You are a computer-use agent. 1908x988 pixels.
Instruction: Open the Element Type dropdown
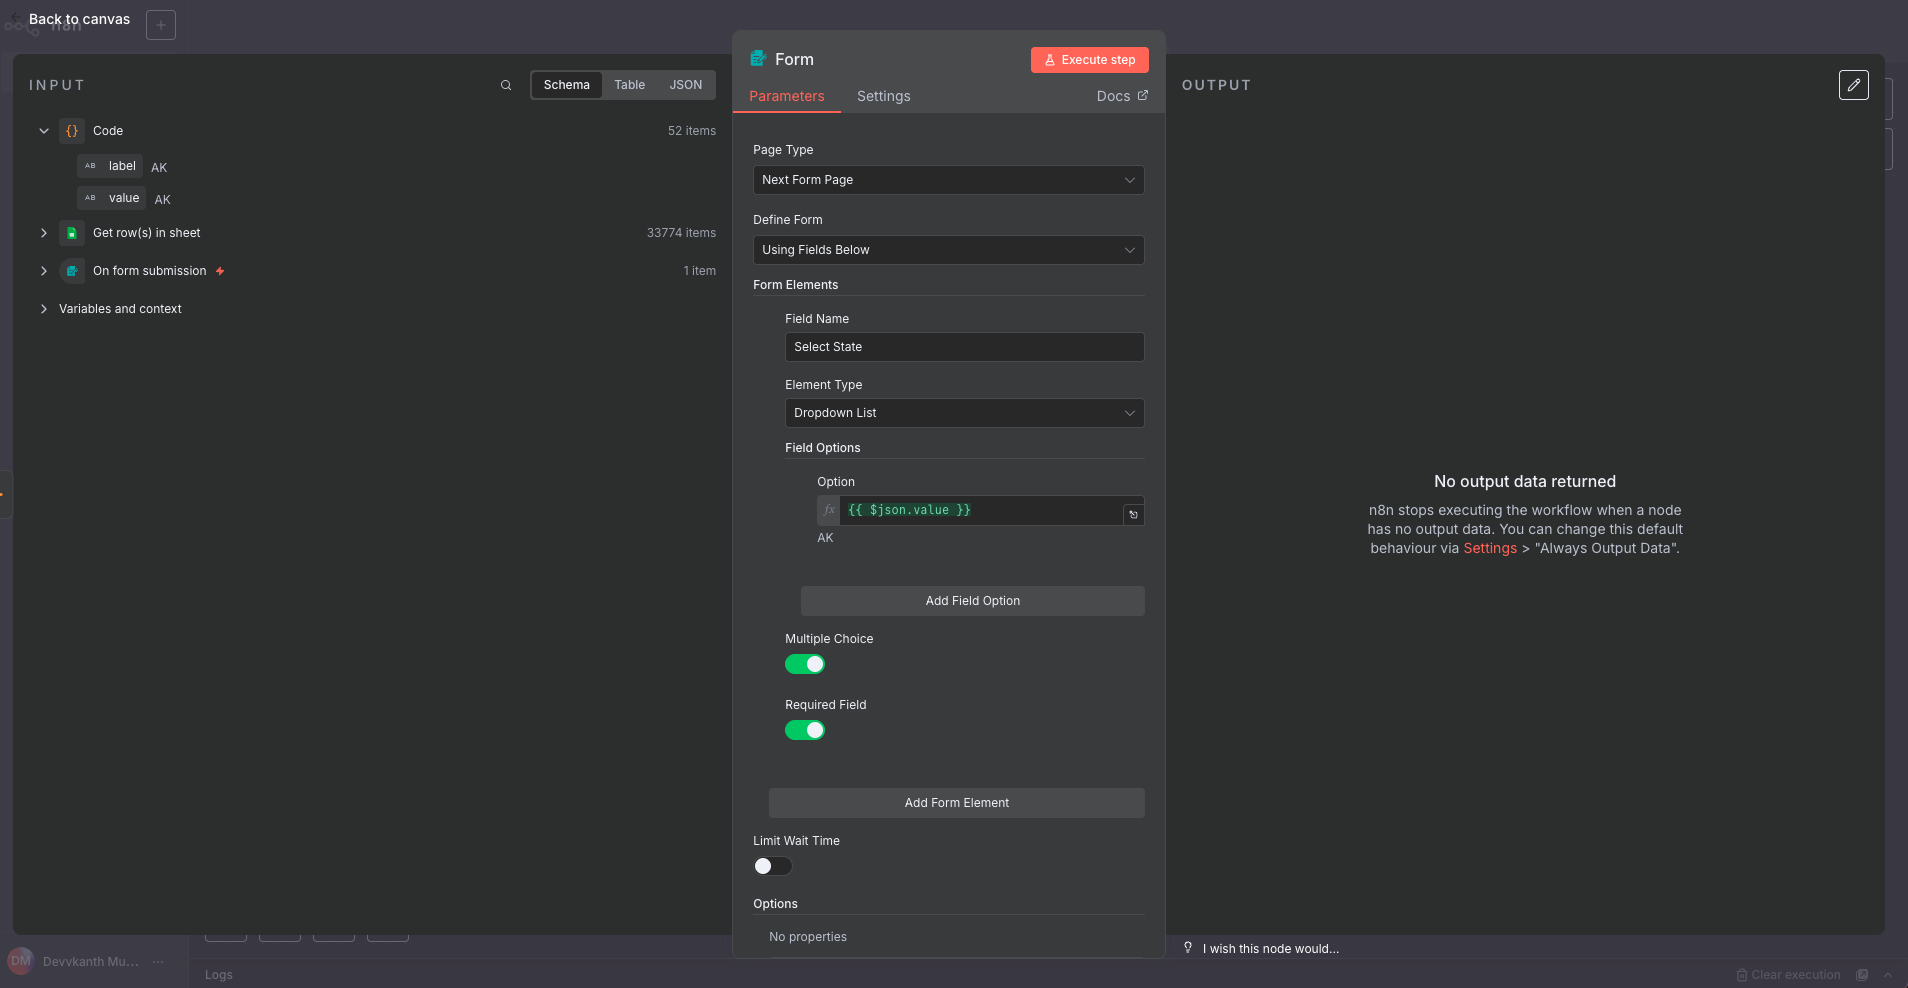click(x=963, y=412)
